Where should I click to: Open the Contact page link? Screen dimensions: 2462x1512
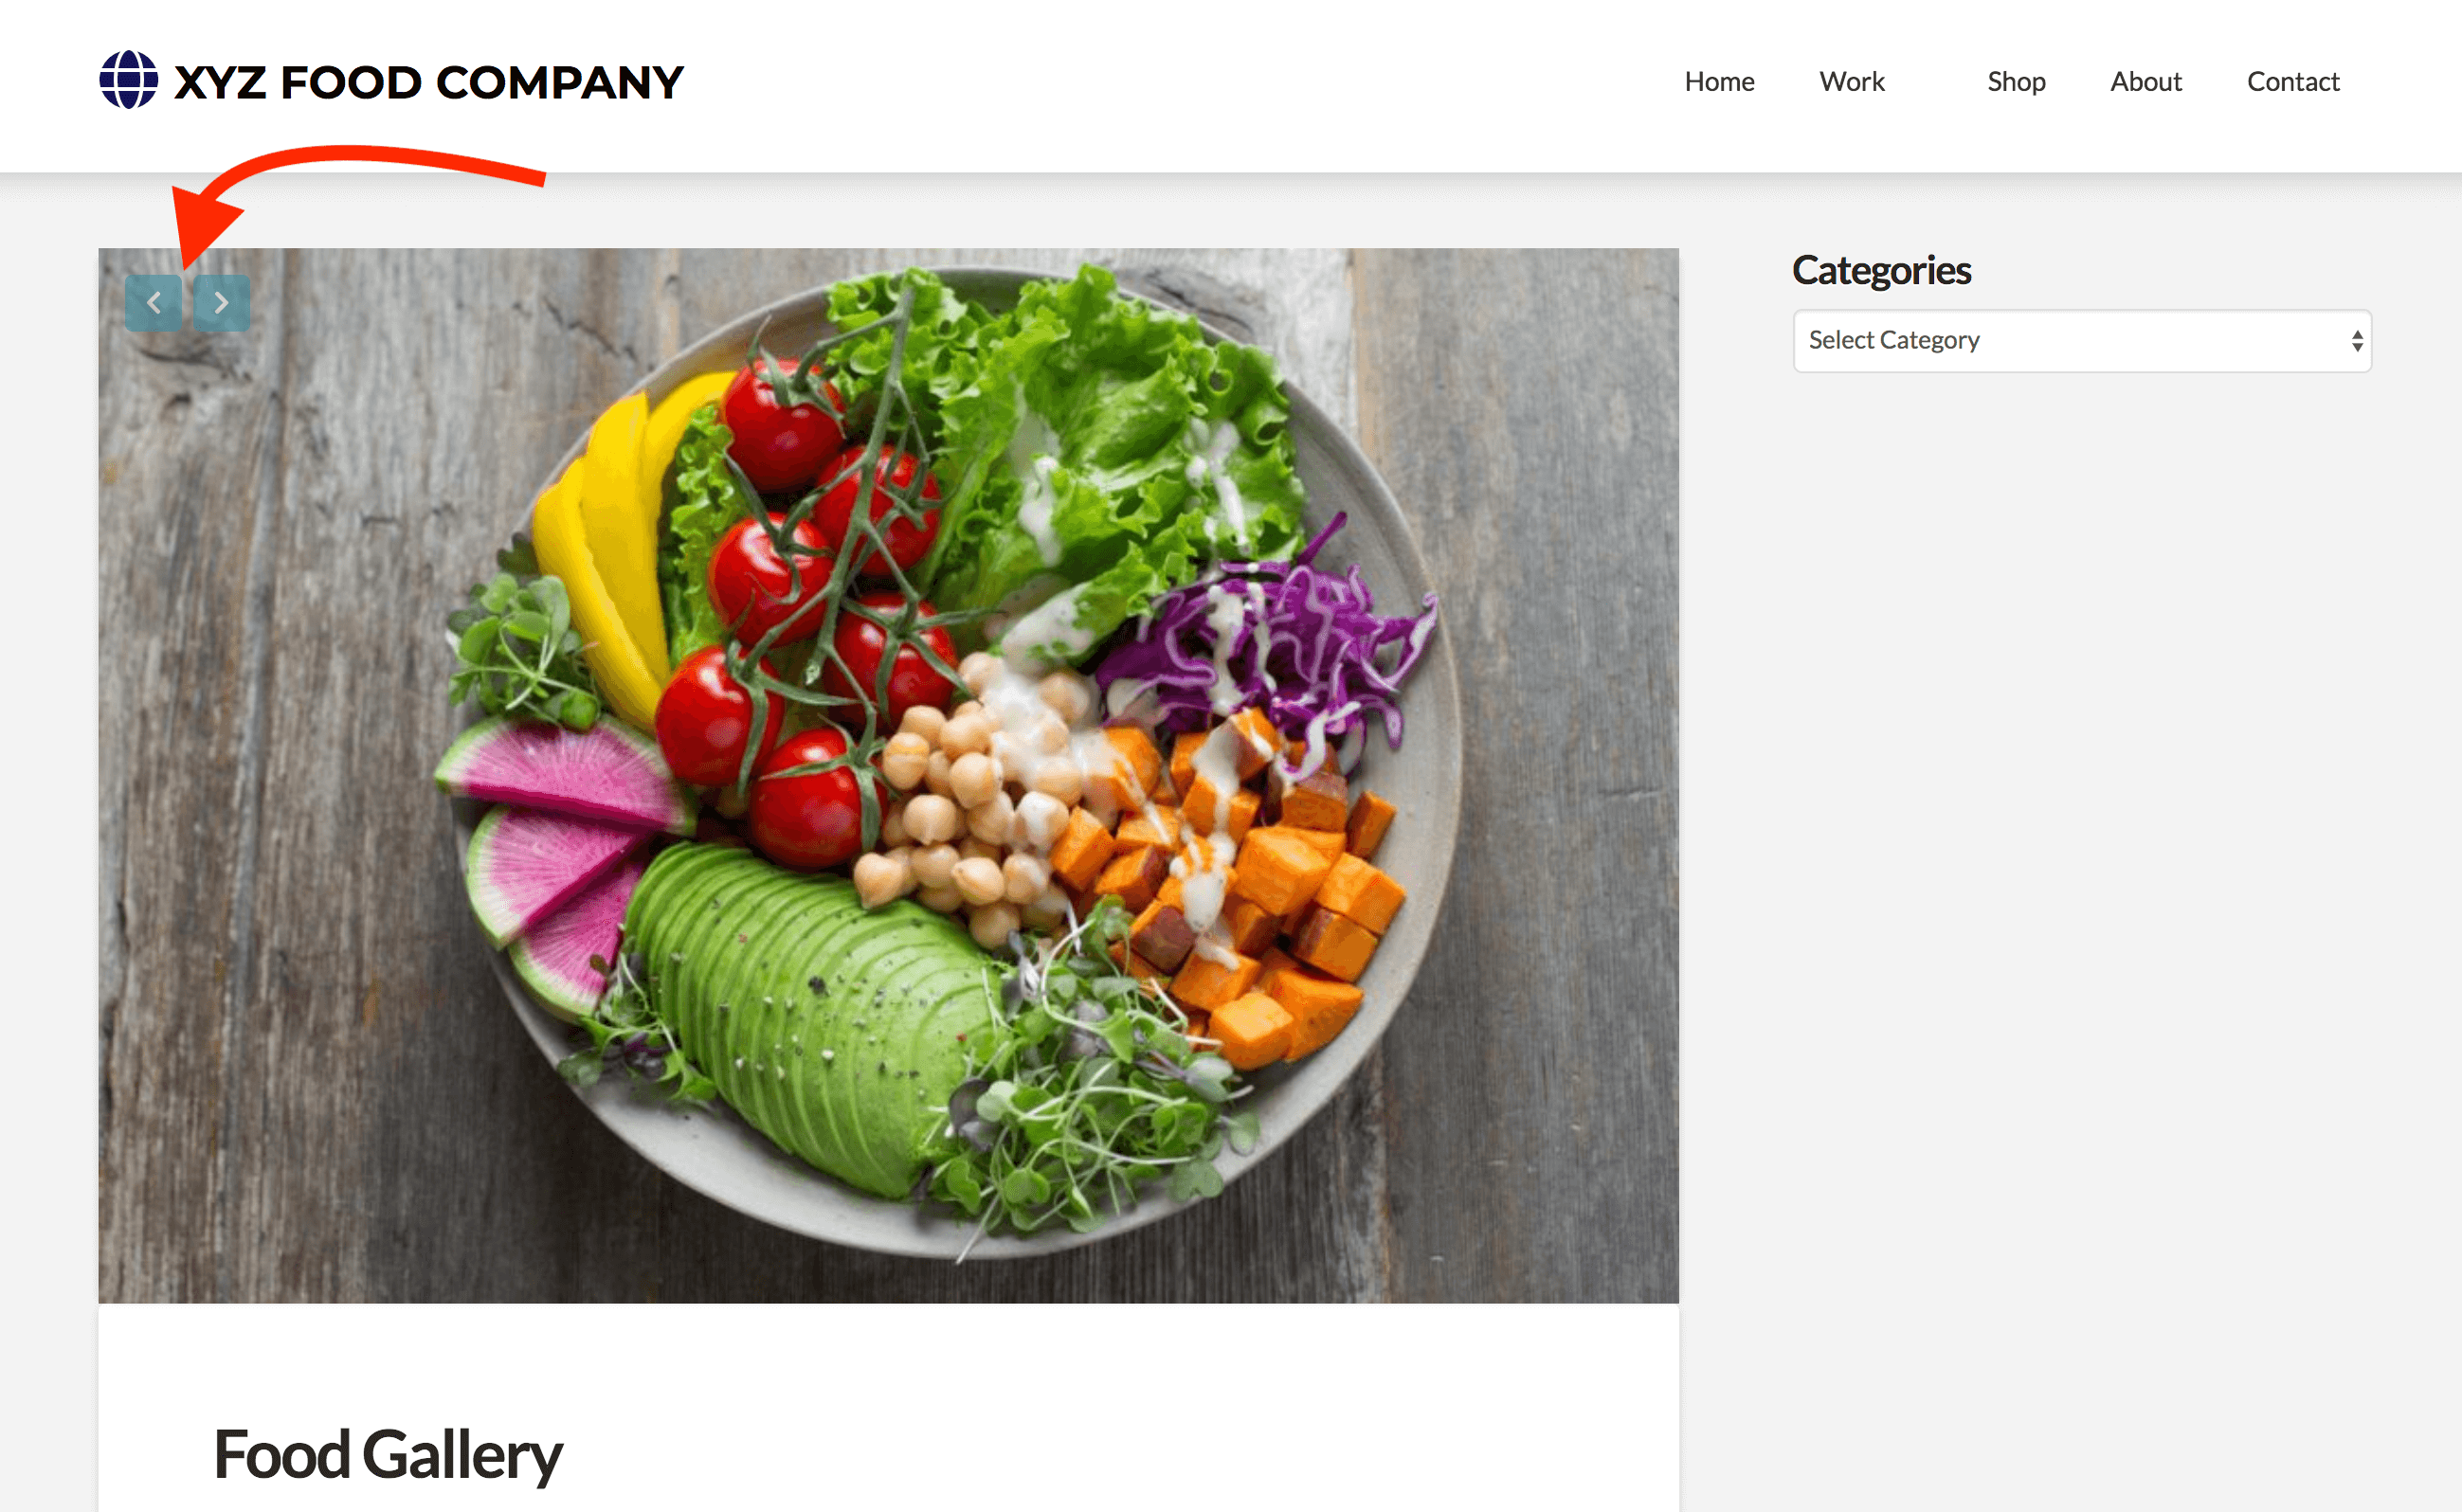(x=2293, y=81)
